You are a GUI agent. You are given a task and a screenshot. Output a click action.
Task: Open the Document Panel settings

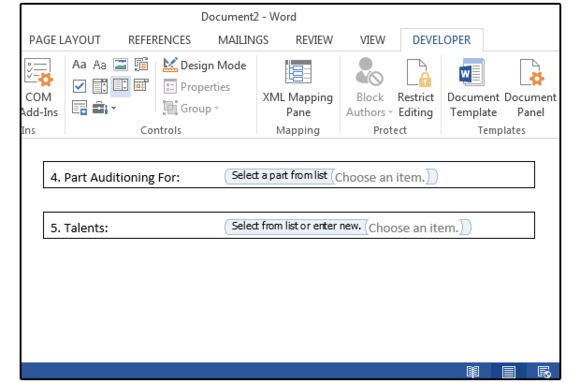(530, 89)
